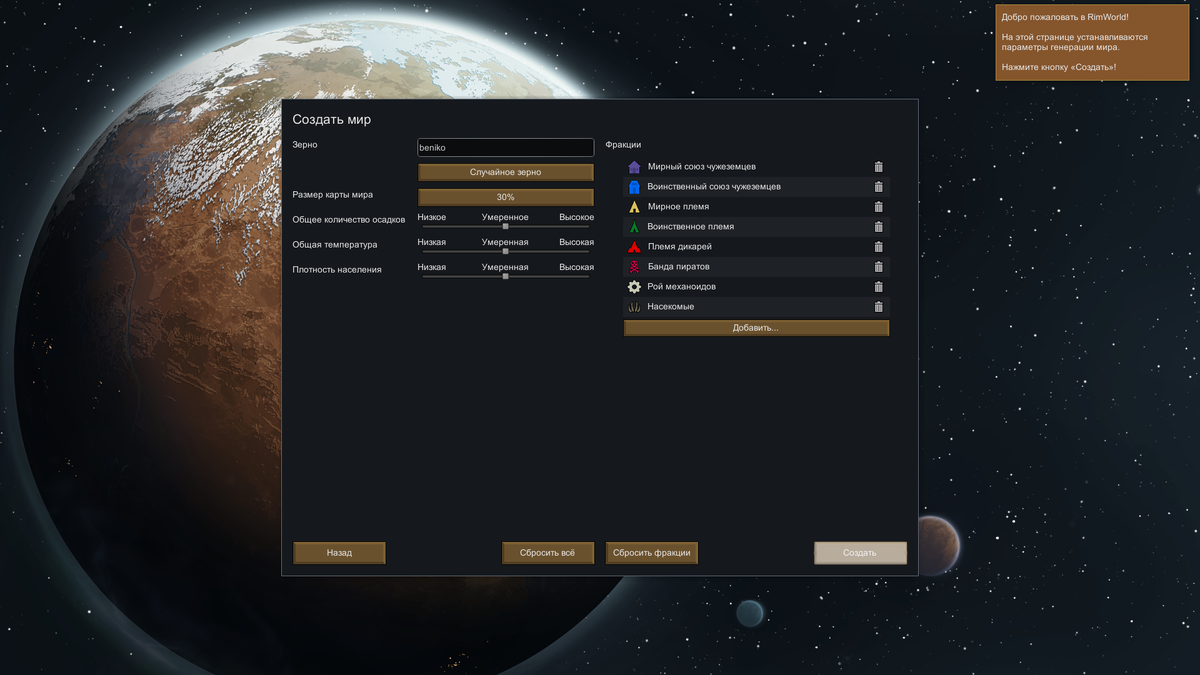The width and height of the screenshot is (1200, 675).
Task: Click the Создать мир title
Action: coord(332,119)
